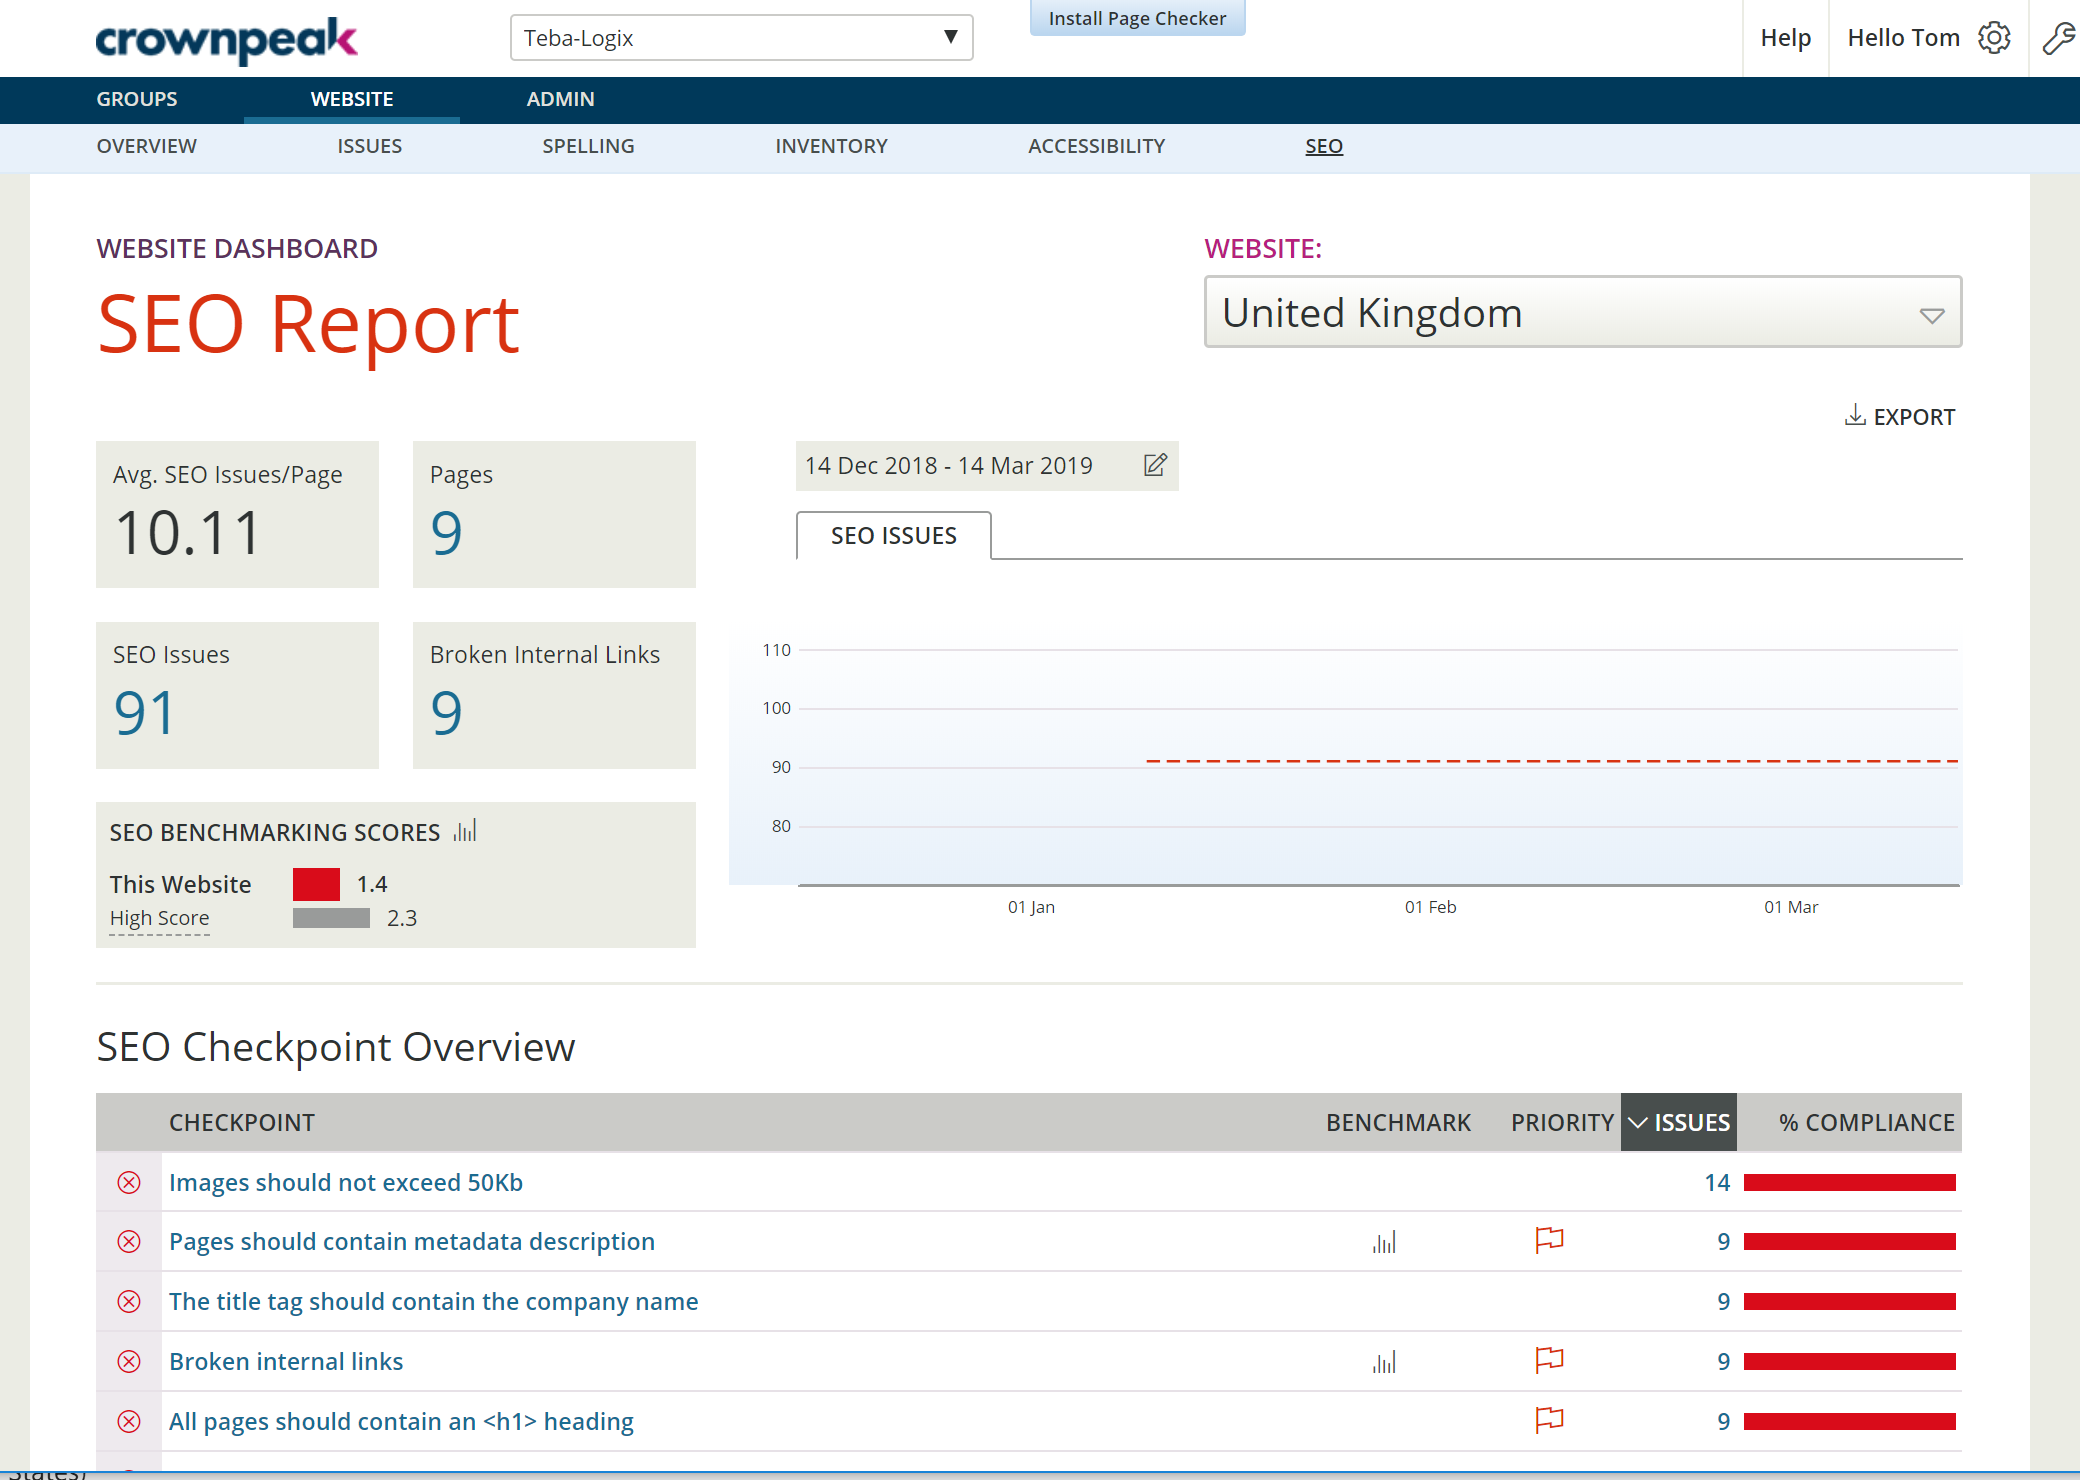Image resolution: width=2080 pixels, height=1480 pixels.
Task: Switch to the ADMIN tab
Action: [x=560, y=99]
